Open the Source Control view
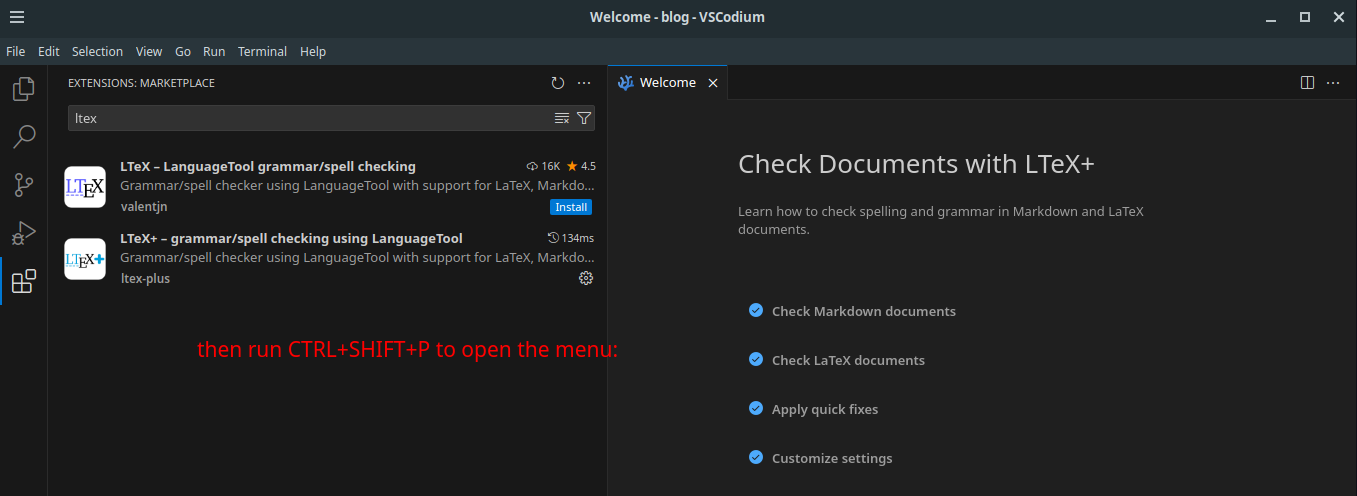This screenshot has height=496, width=1357. [x=23, y=185]
